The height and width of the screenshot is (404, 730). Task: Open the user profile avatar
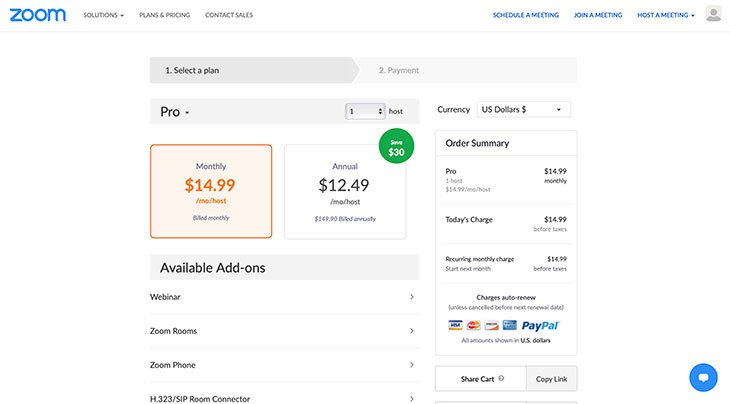(x=713, y=14)
